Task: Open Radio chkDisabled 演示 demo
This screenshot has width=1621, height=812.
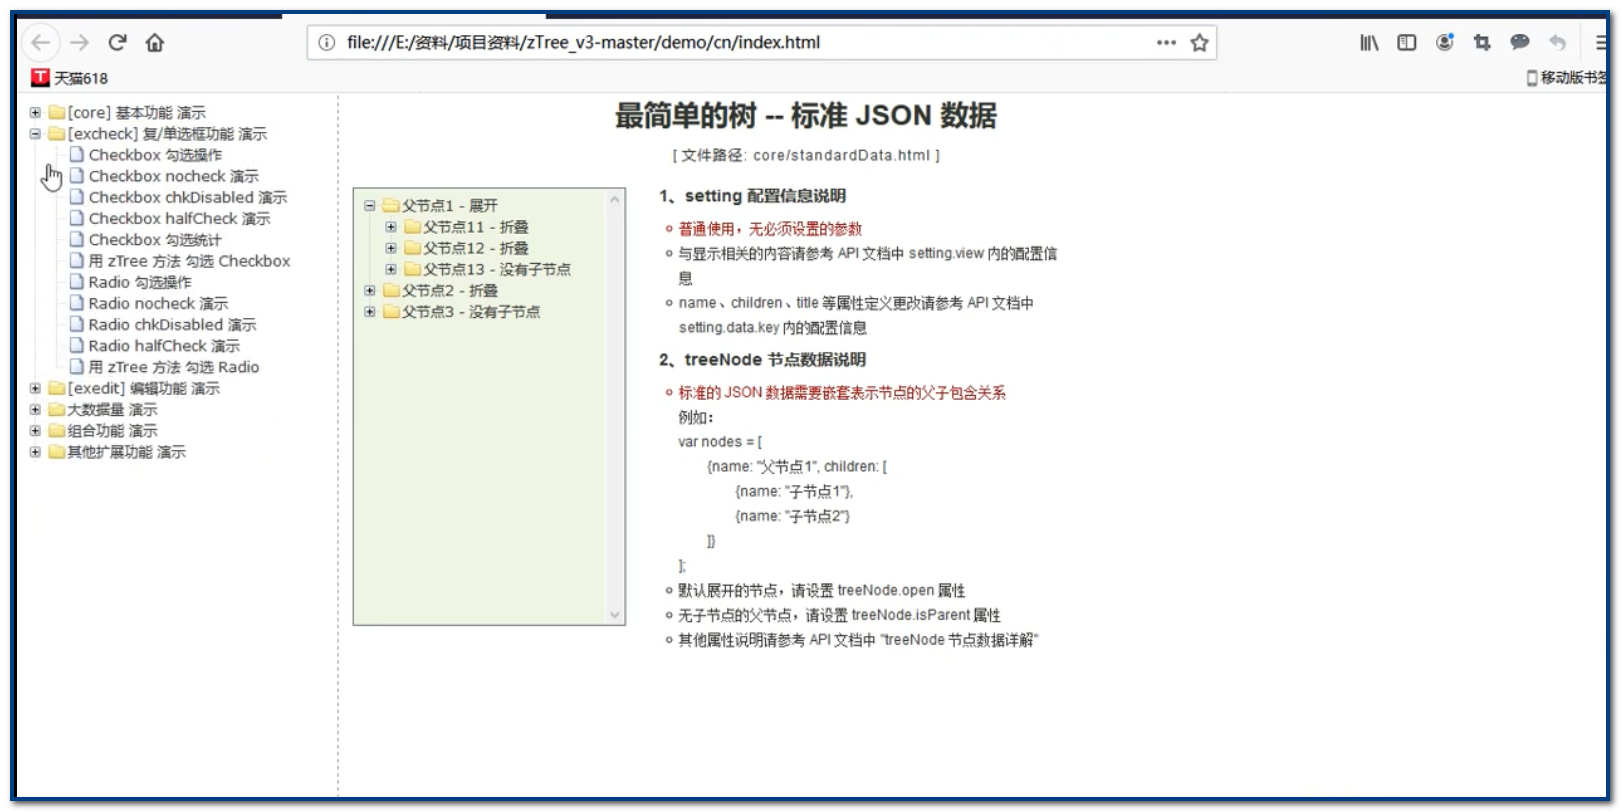Action: [172, 324]
